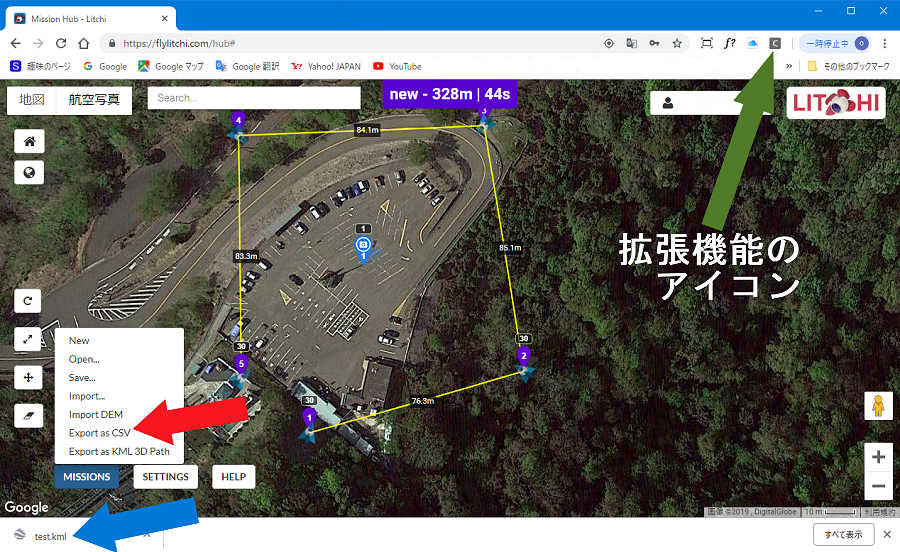Click the globe icon button
Viewport: 900px width, 552px height.
pyautogui.click(x=29, y=173)
